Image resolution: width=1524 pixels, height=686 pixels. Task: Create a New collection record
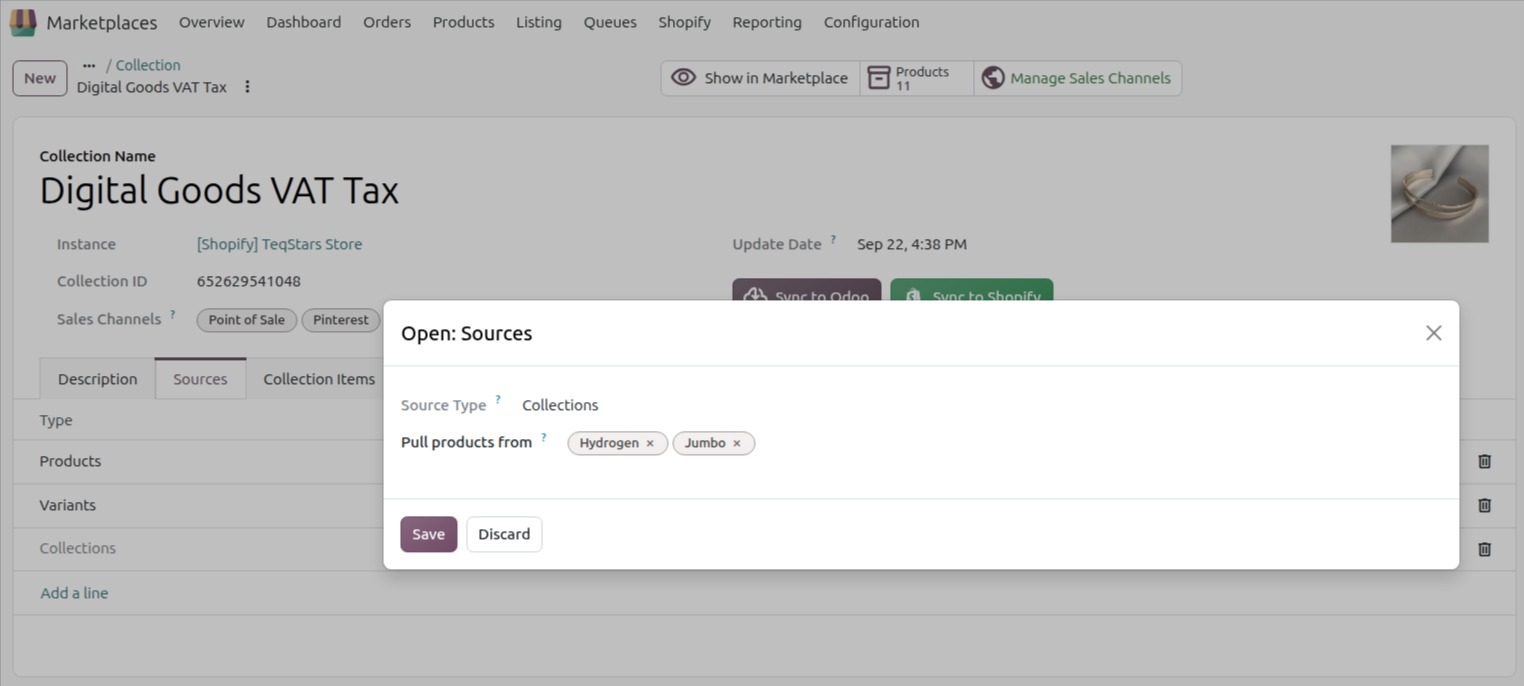tap(40, 78)
